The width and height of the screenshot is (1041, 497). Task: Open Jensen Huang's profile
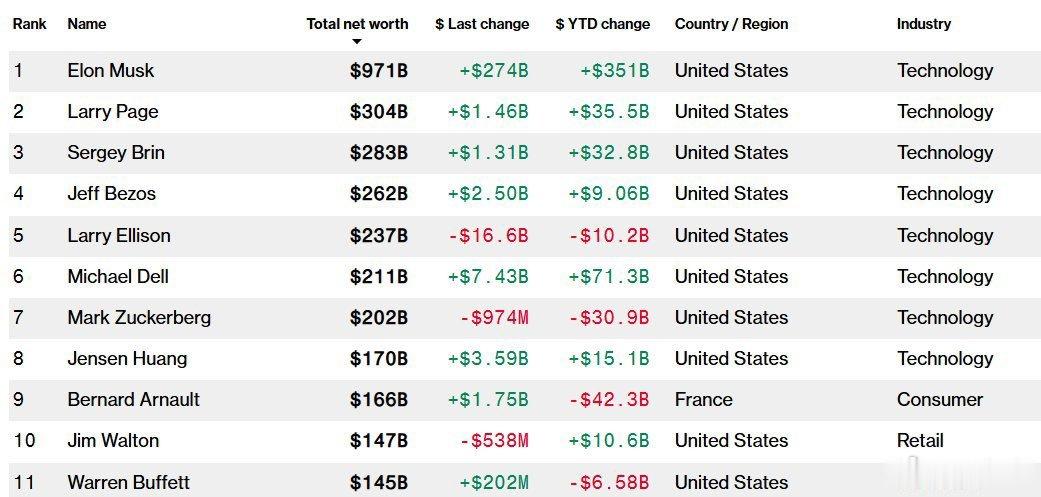[x=127, y=359]
